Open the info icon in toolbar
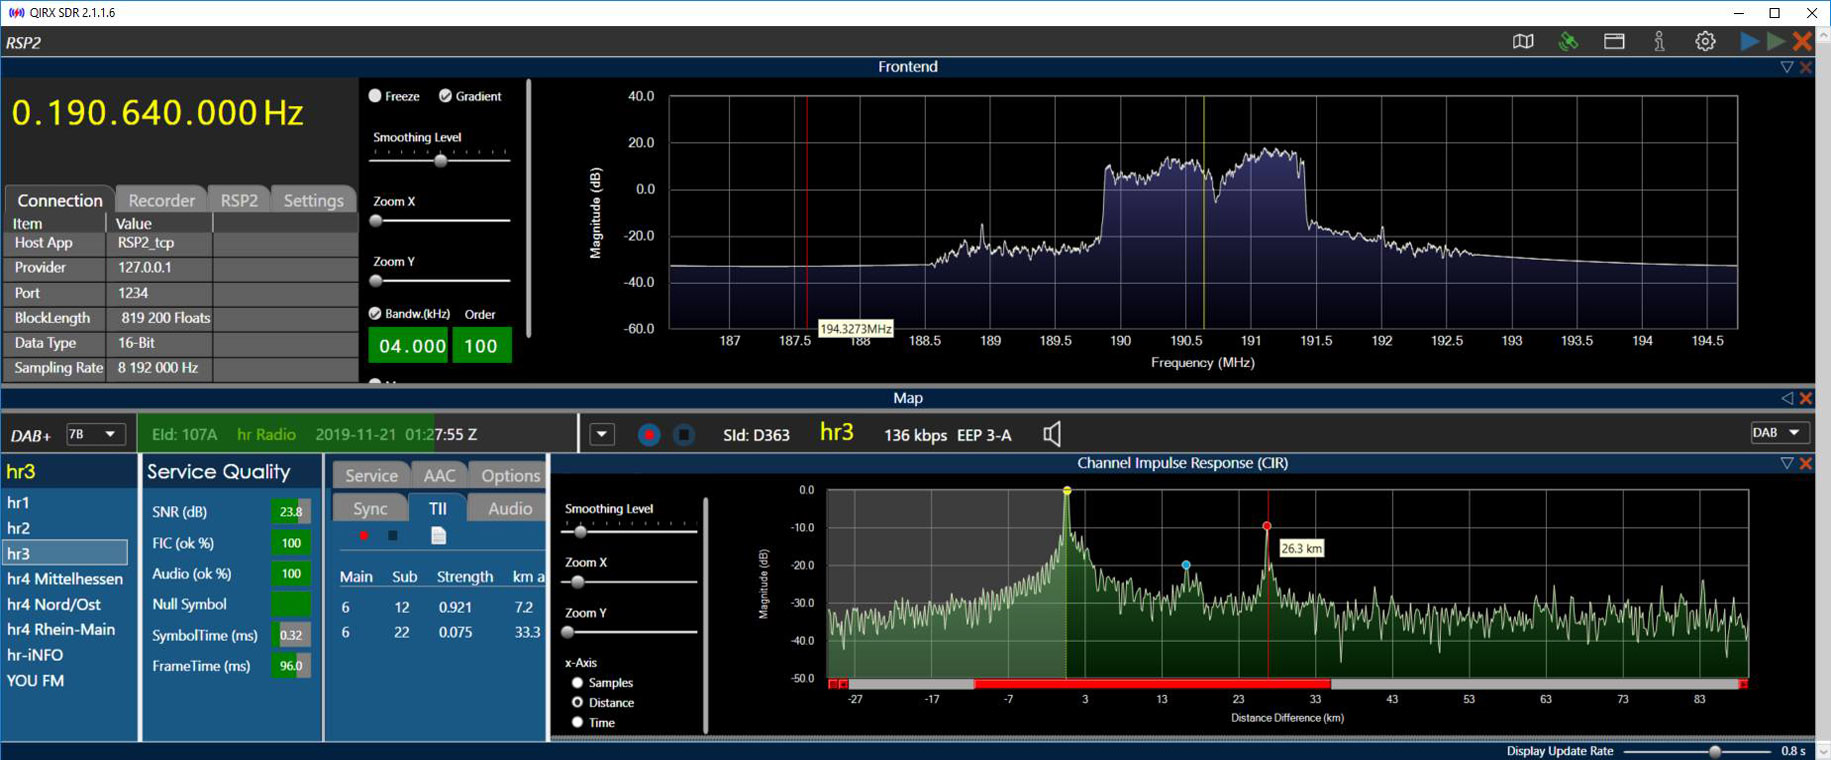Image resolution: width=1831 pixels, height=760 pixels. click(1659, 41)
